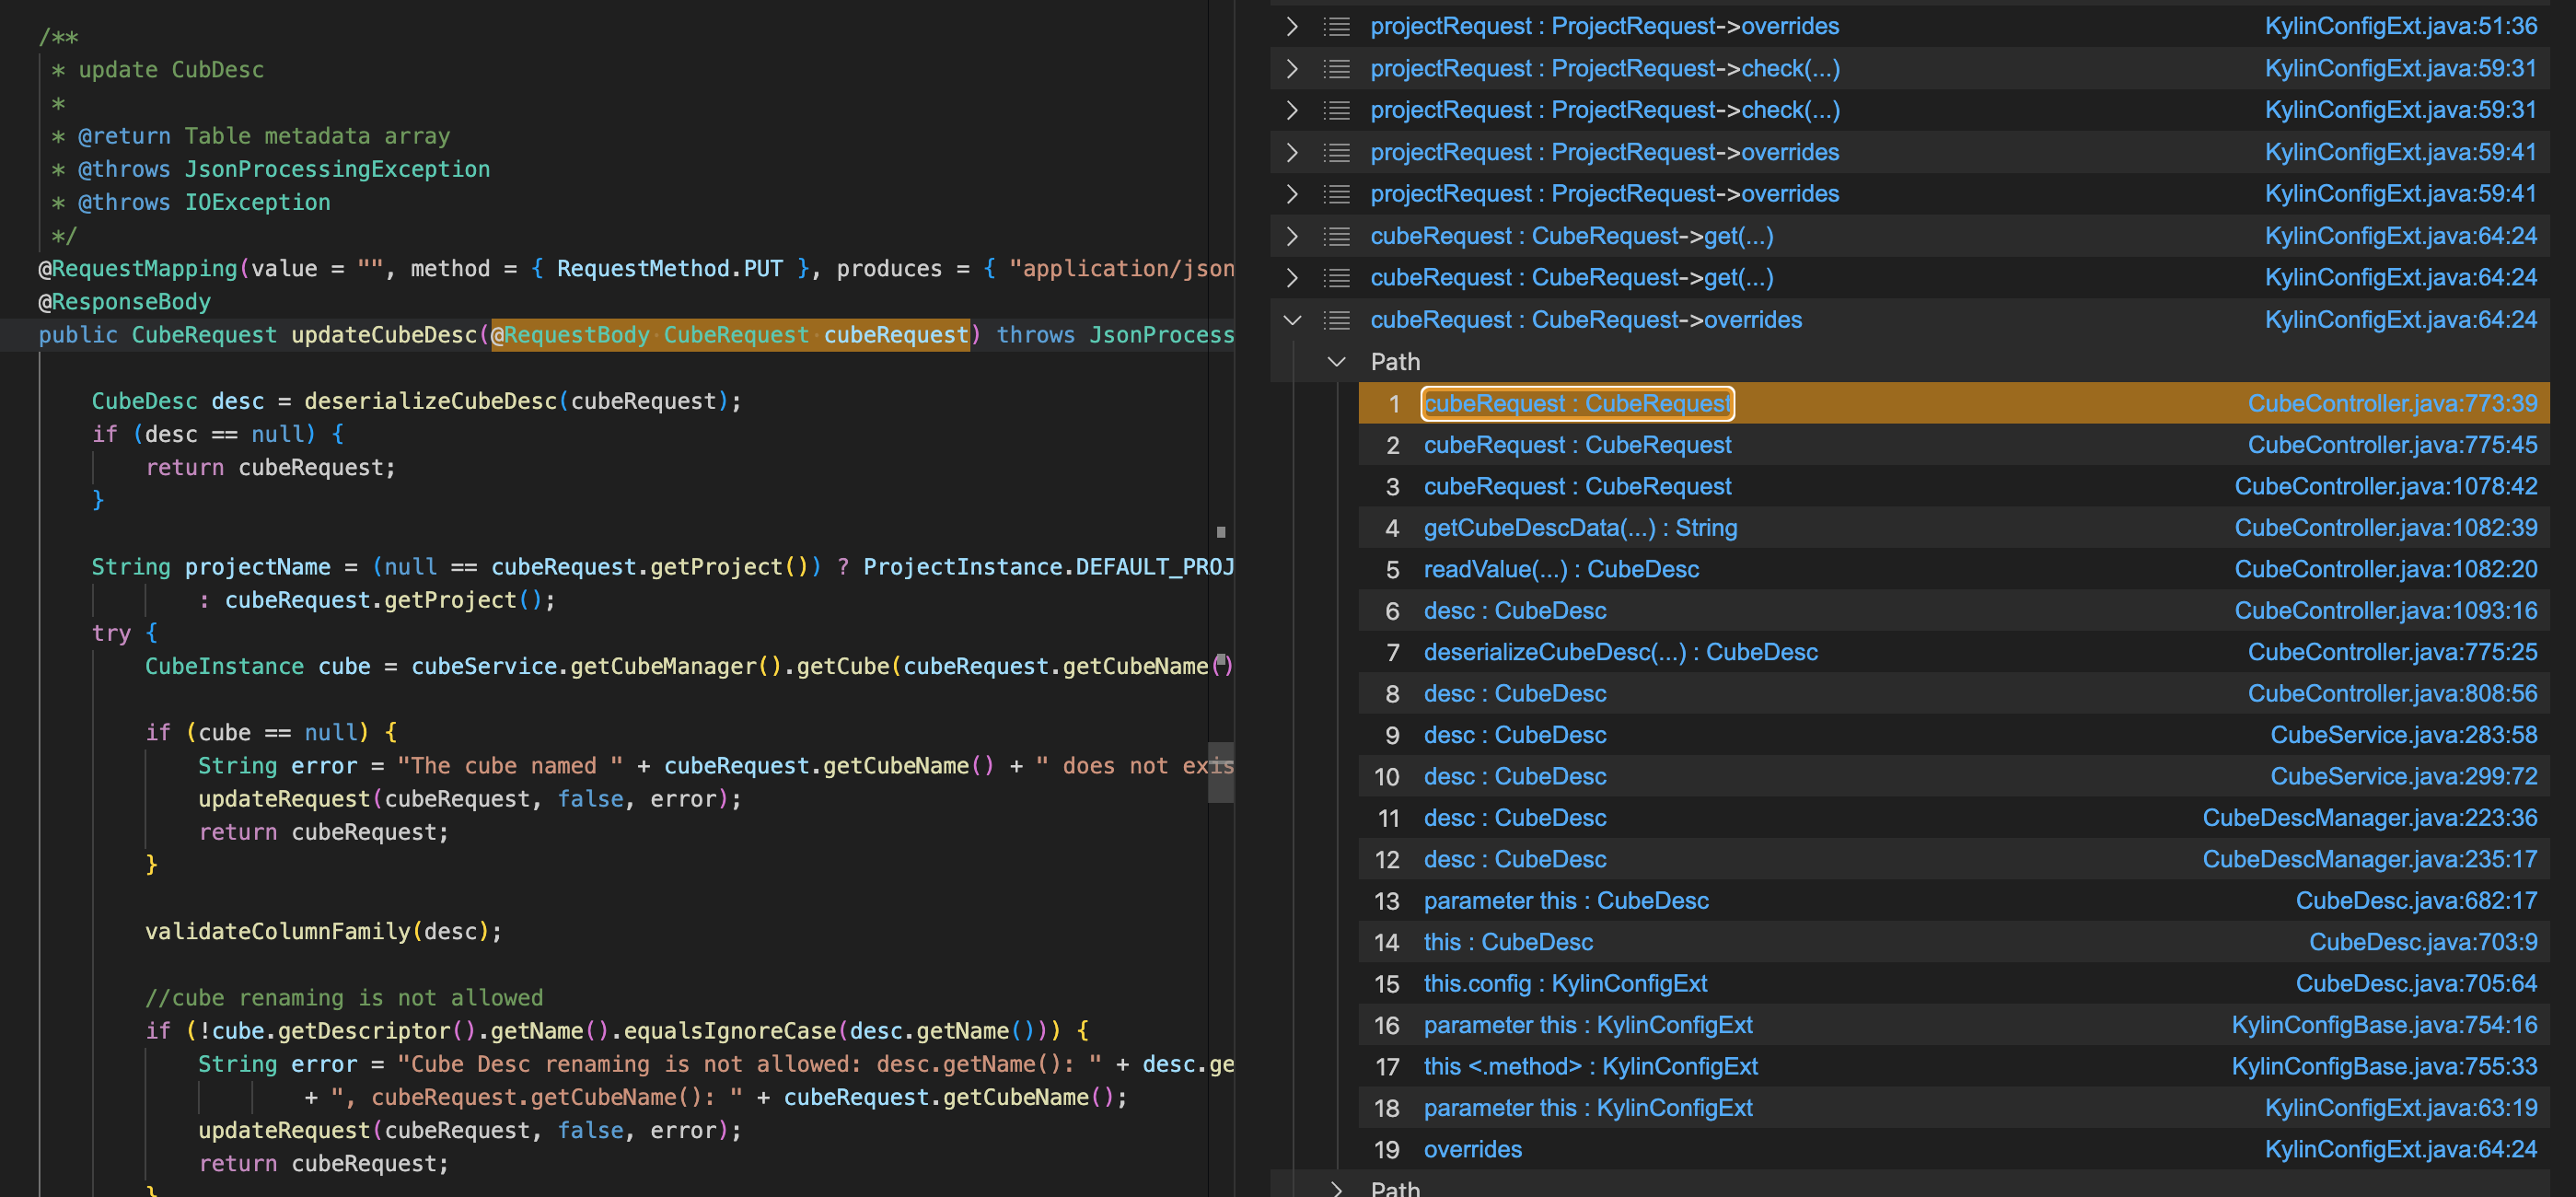The height and width of the screenshot is (1197, 2576).
Task: Select path step 18 parameter this : KylinConfigExt
Action: point(1588,1109)
